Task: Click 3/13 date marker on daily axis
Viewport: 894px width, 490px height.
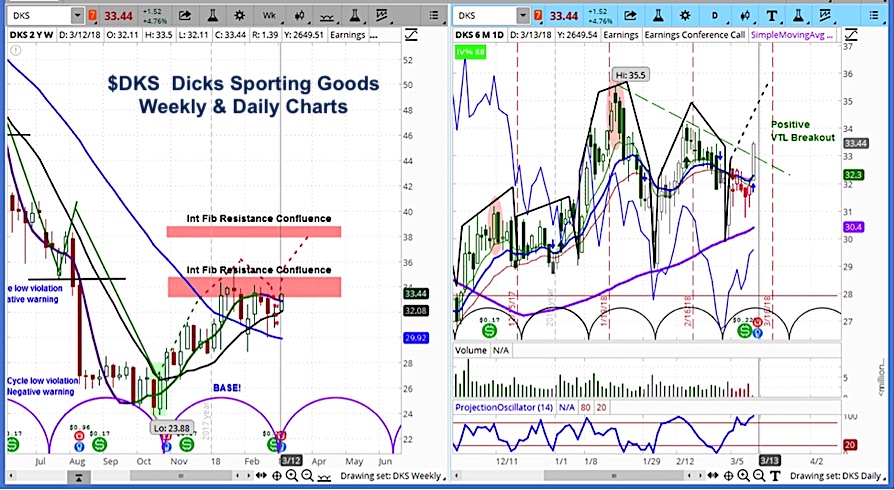Action: 769,461
